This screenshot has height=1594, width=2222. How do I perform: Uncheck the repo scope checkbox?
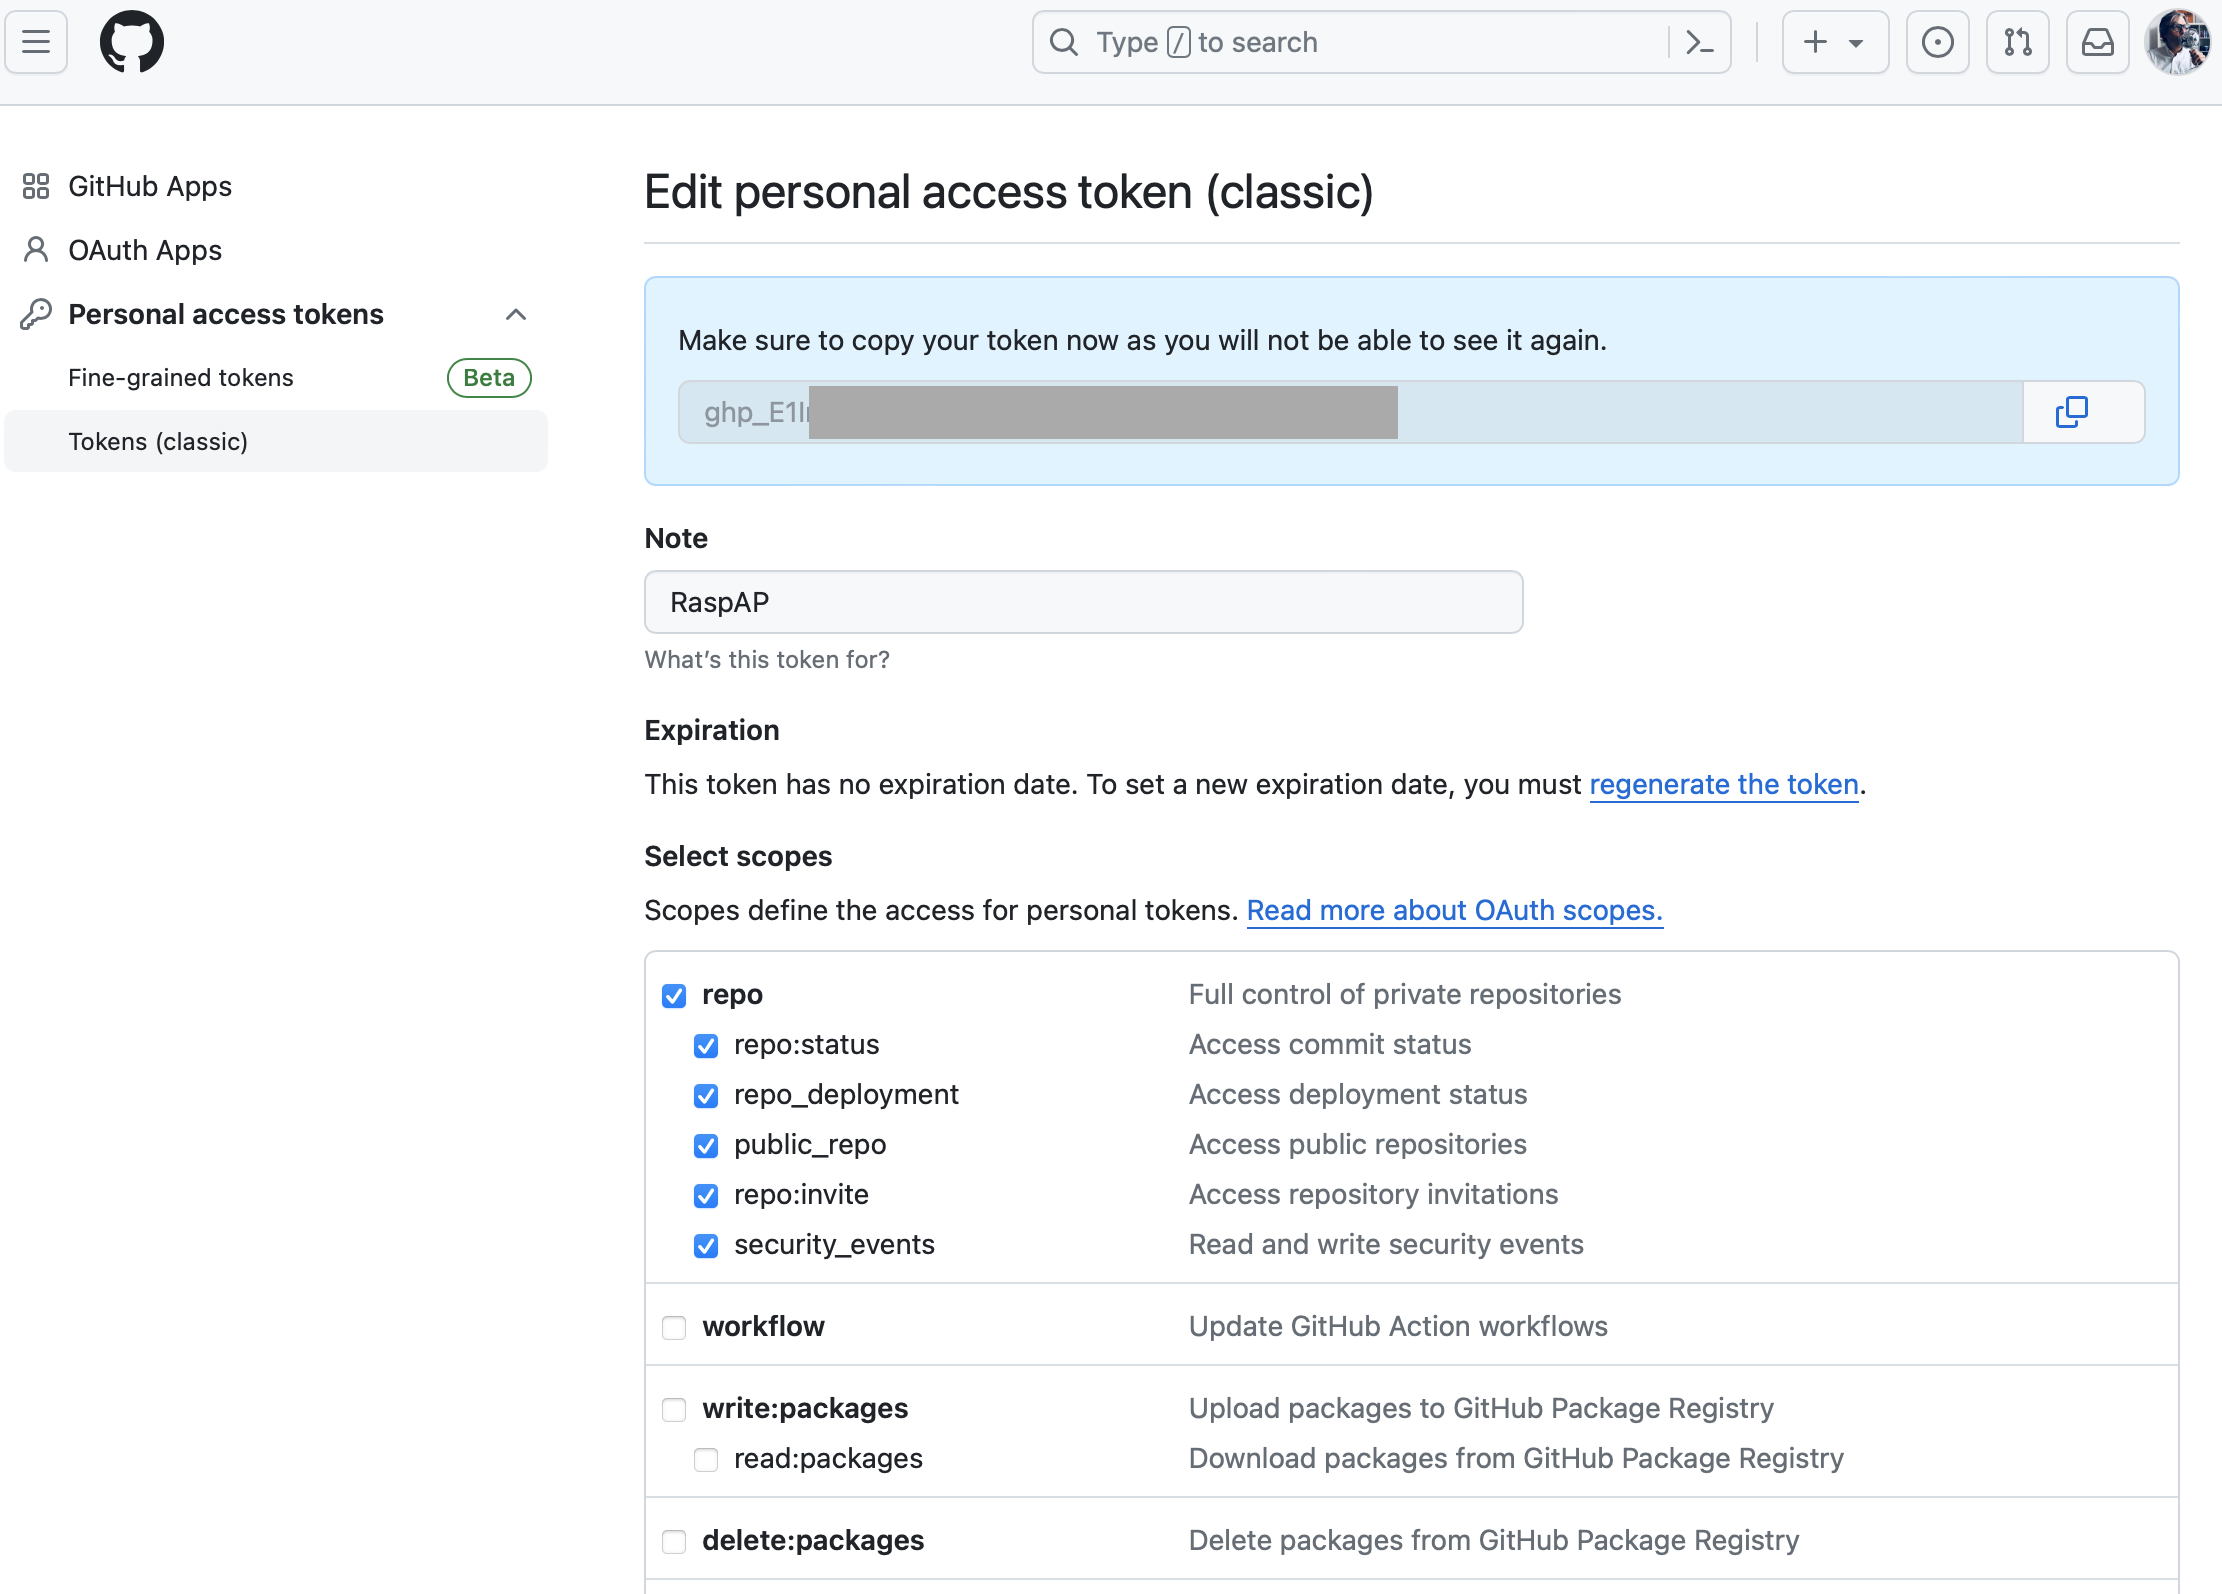click(674, 996)
